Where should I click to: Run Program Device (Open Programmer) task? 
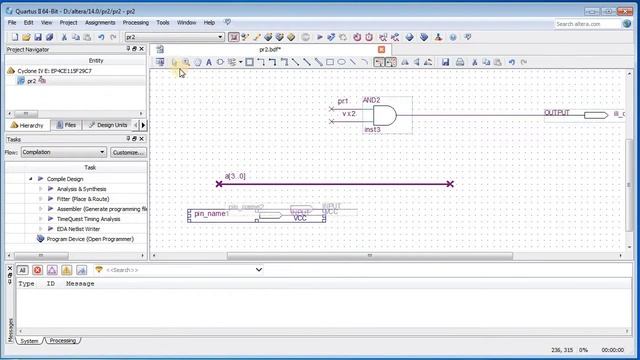pyautogui.click(x=90, y=239)
